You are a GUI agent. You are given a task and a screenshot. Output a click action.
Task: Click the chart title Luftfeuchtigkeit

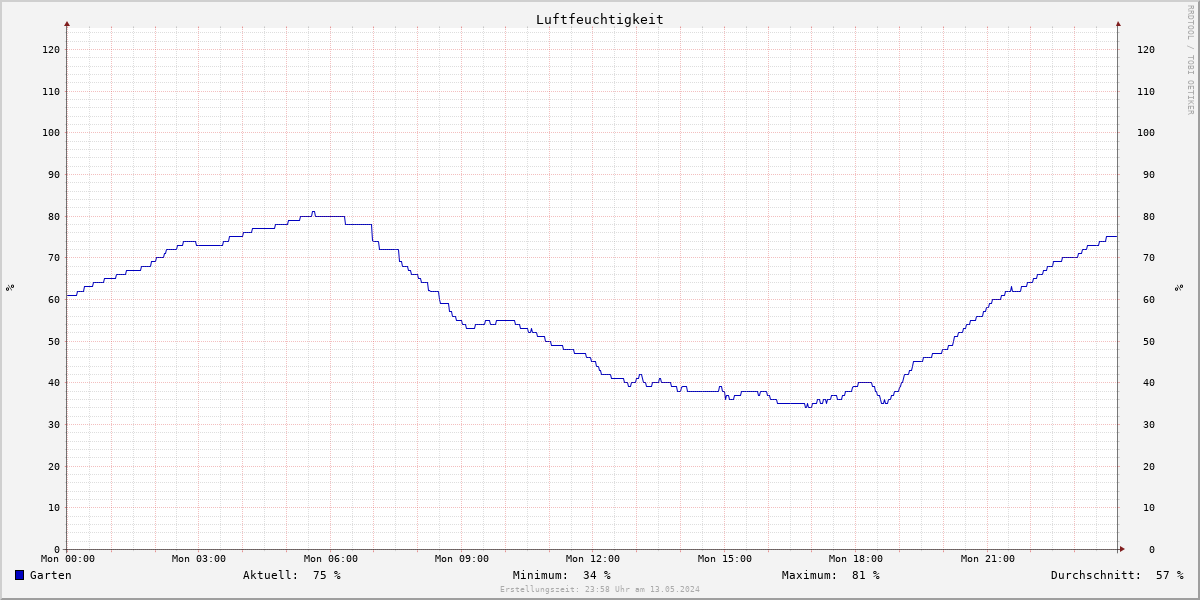point(599,19)
